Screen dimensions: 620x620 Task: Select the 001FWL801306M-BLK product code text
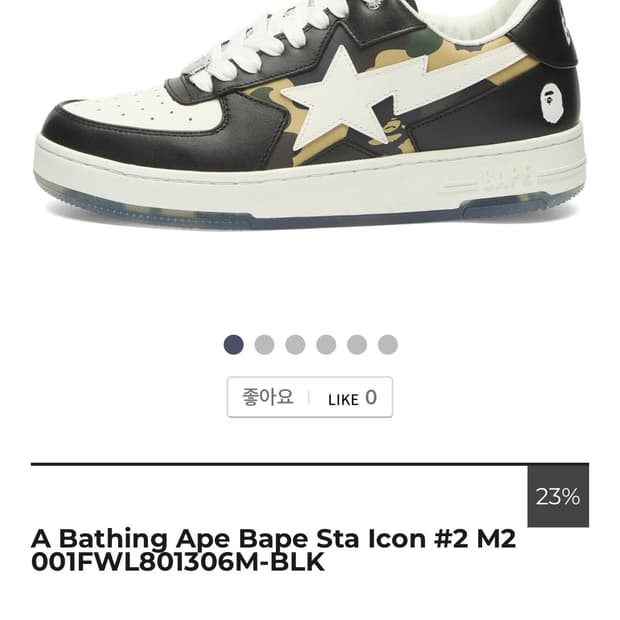[178, 562]
